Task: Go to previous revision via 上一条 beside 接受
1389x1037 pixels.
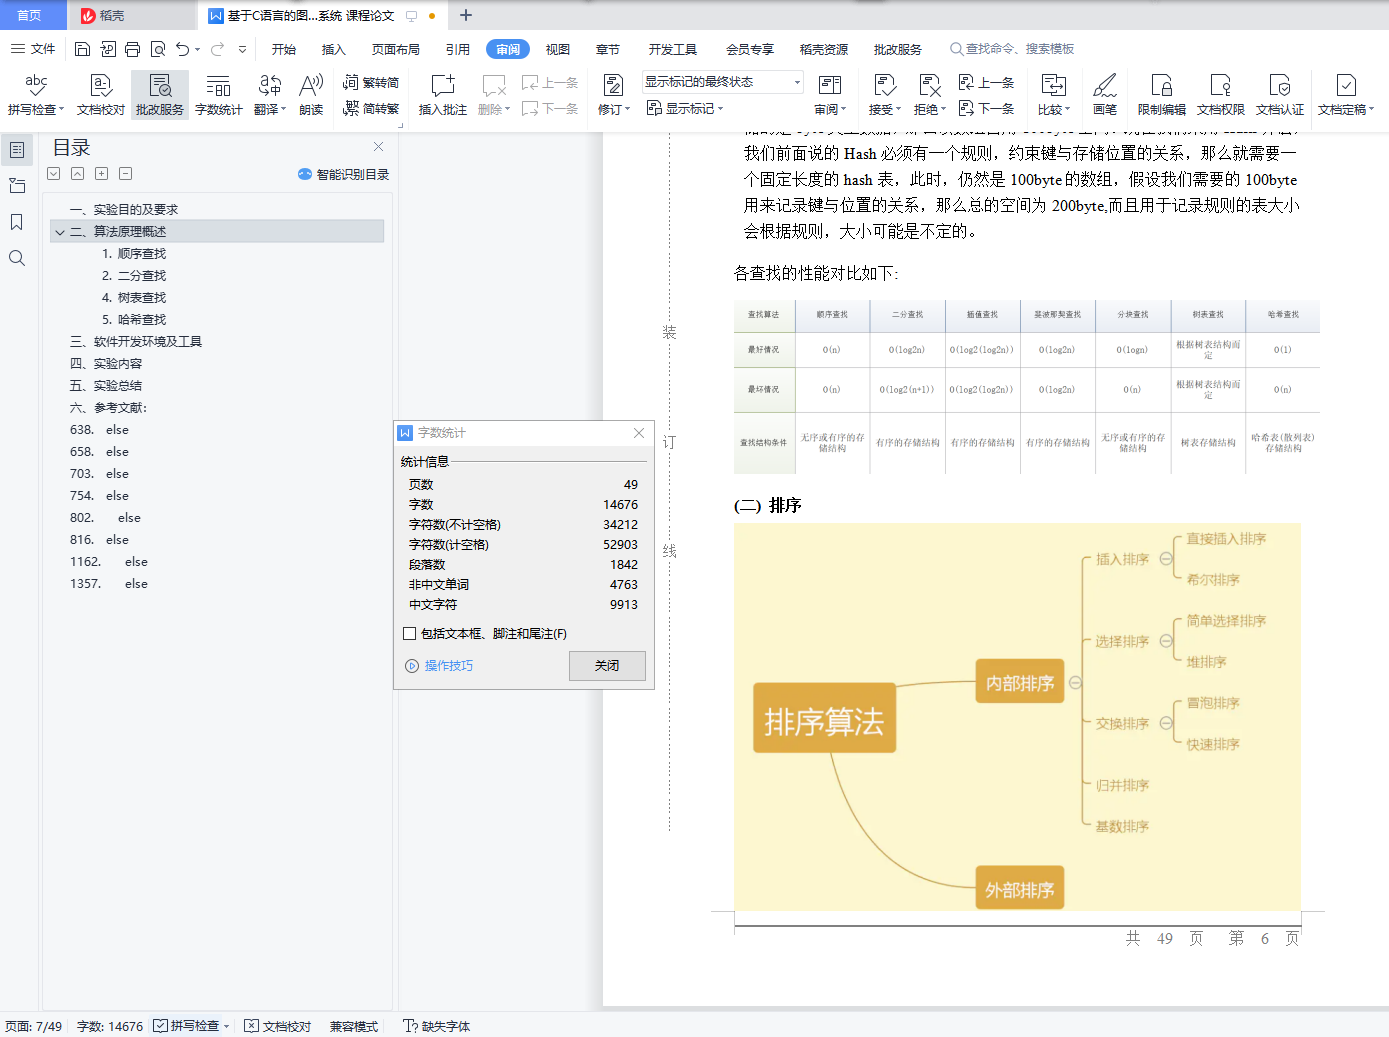Action: [x=986, y=82]
